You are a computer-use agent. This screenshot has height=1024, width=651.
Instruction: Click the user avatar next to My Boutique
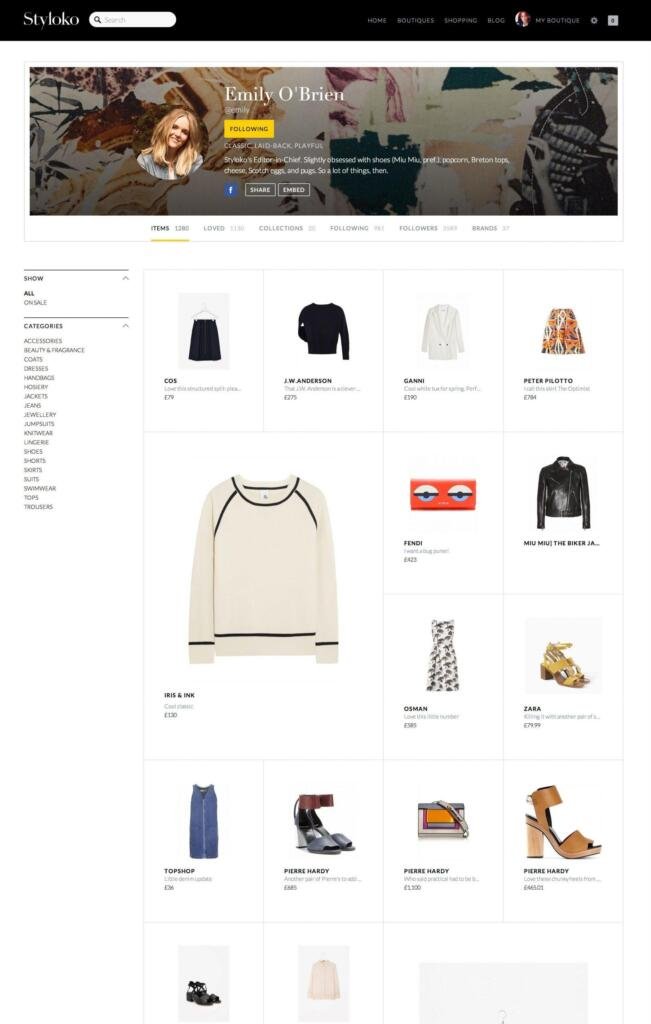[x=522, y=20]
